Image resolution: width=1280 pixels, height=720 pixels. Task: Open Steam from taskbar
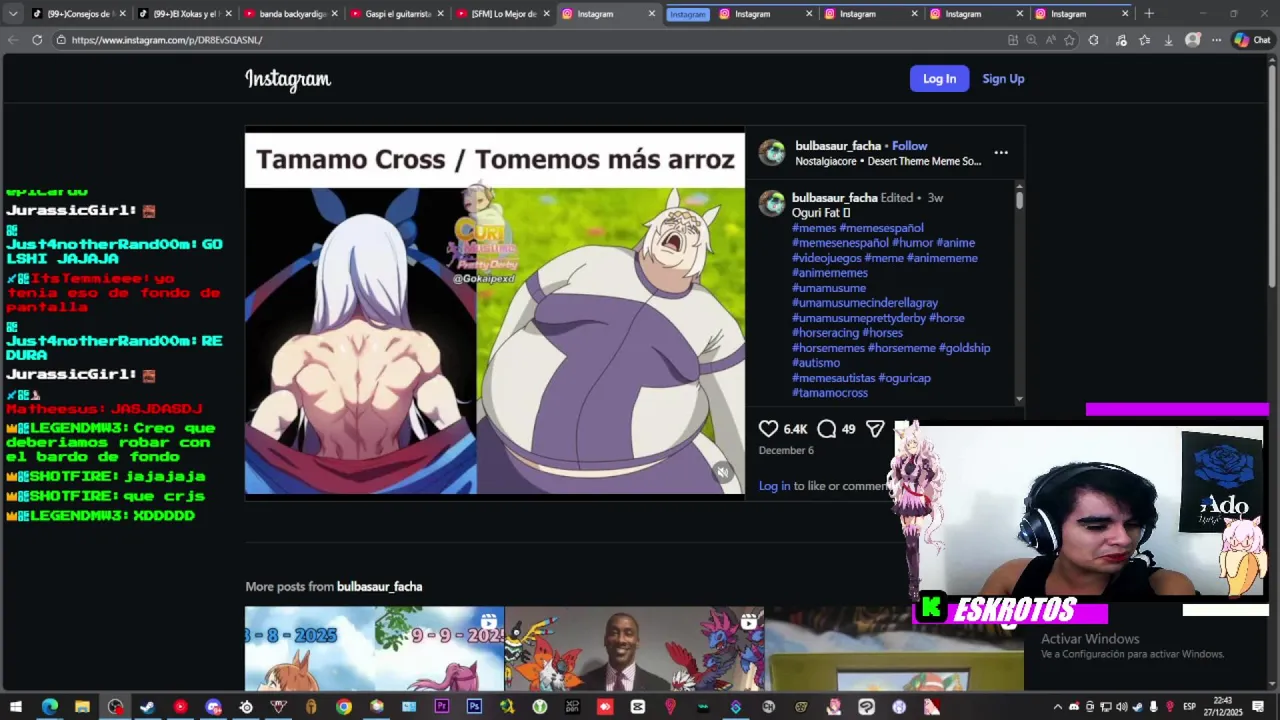point(147,707)
